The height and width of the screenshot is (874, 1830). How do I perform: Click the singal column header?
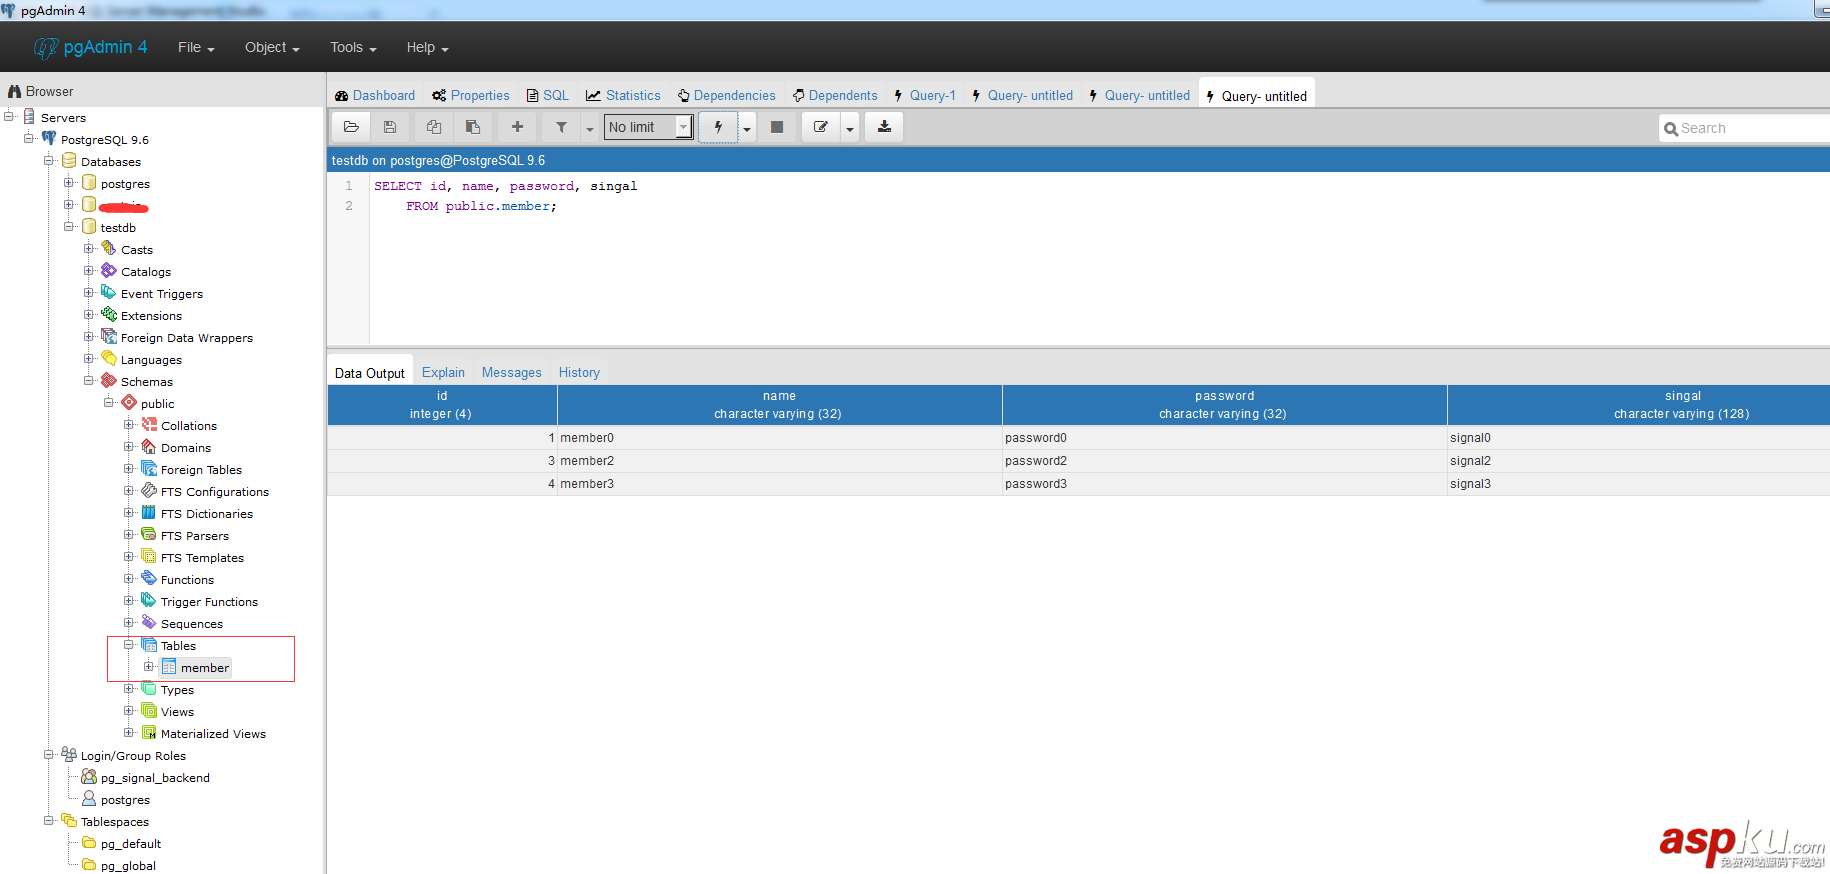pyautogui.click(x=1639, y=405)
